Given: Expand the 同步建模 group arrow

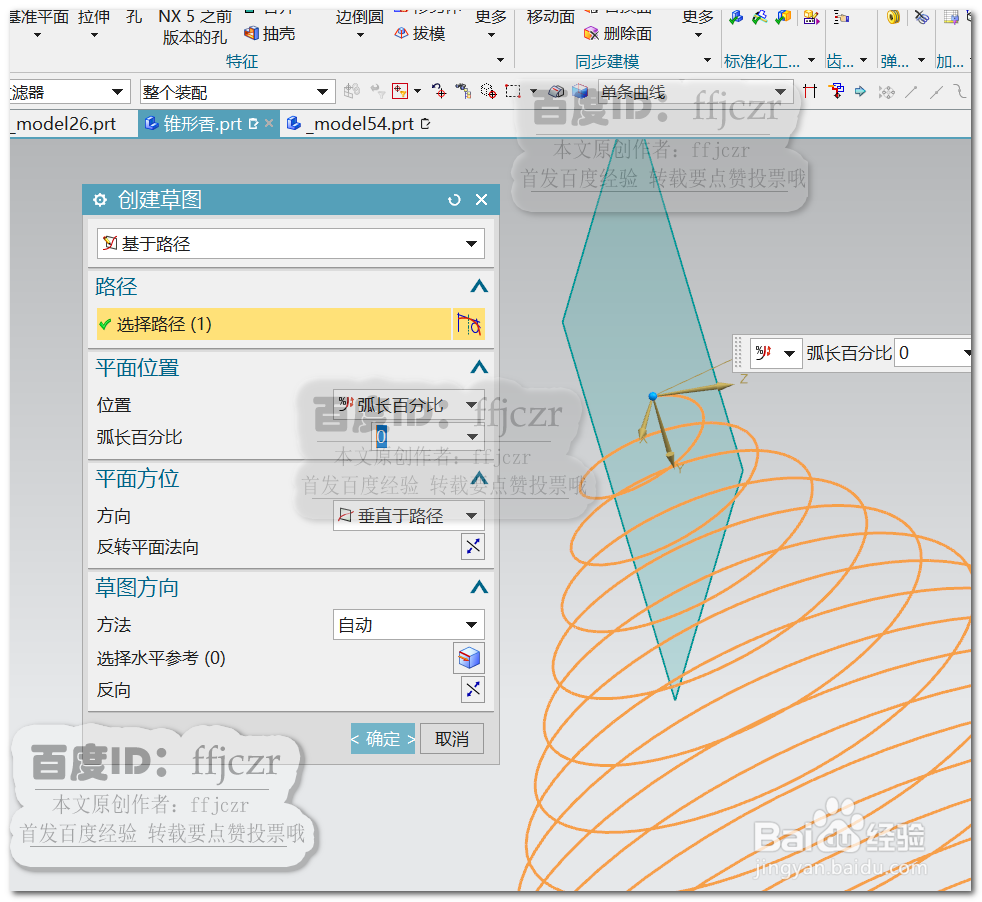Looking at the screenshot, I should [707, 60].
